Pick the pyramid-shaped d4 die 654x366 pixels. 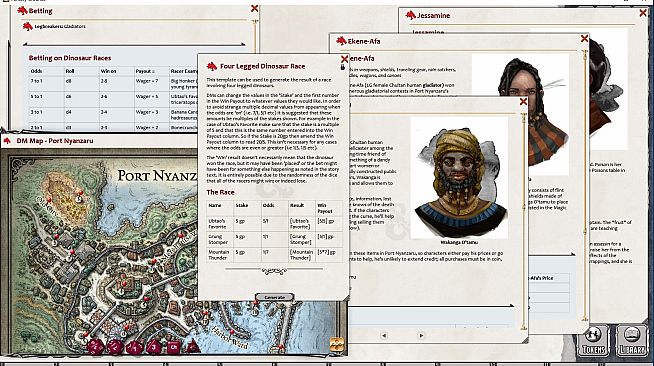[193, 346]
